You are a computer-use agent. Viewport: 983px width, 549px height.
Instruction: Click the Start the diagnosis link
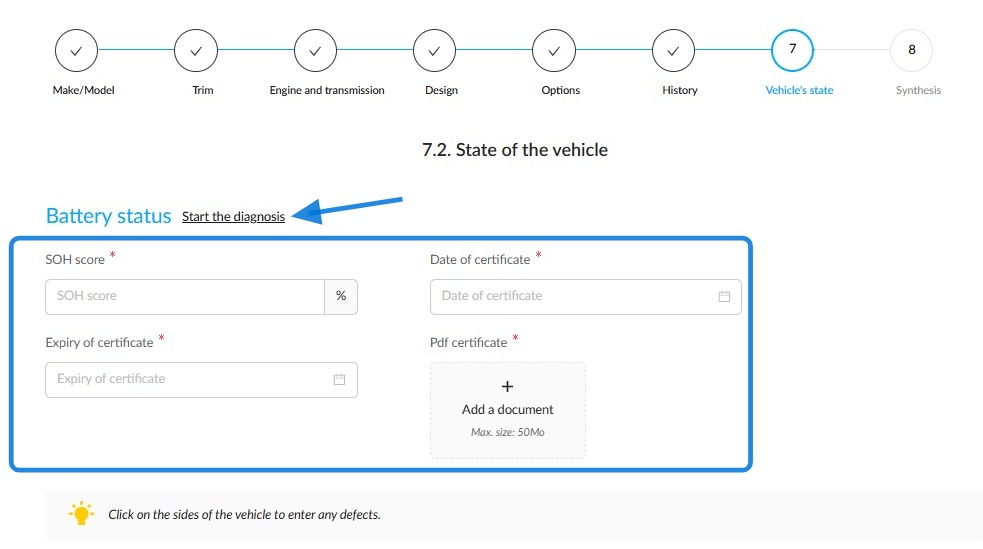point(233,216)
